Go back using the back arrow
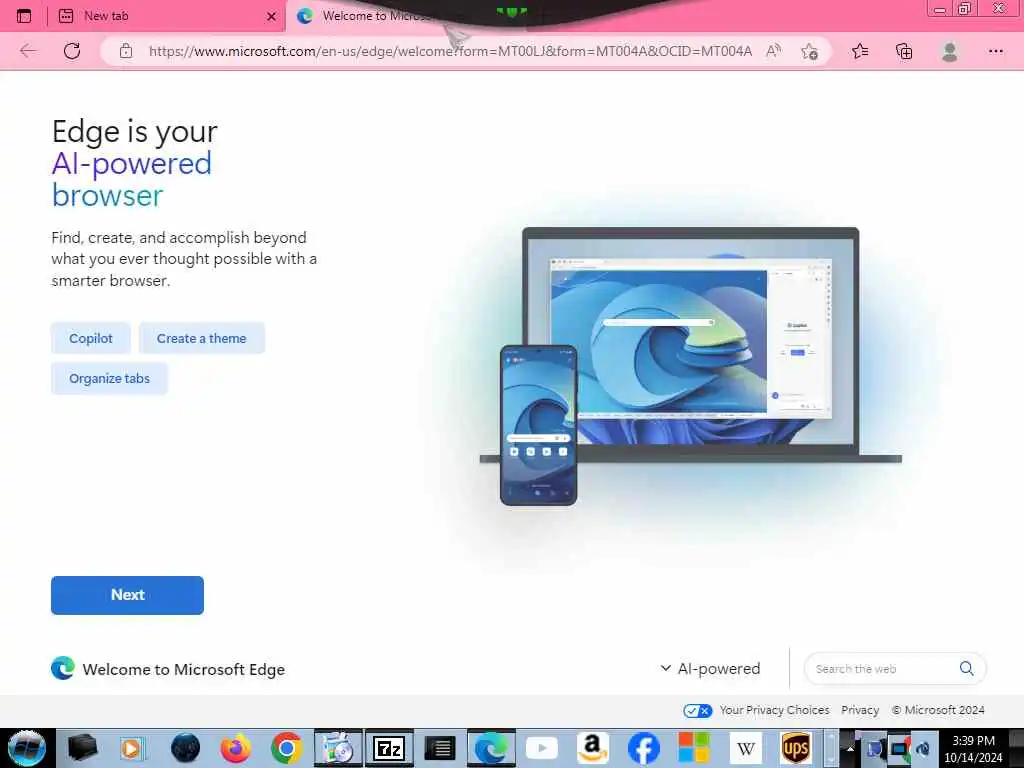Viewport: 1024px width, 768px height. (28, 51)
